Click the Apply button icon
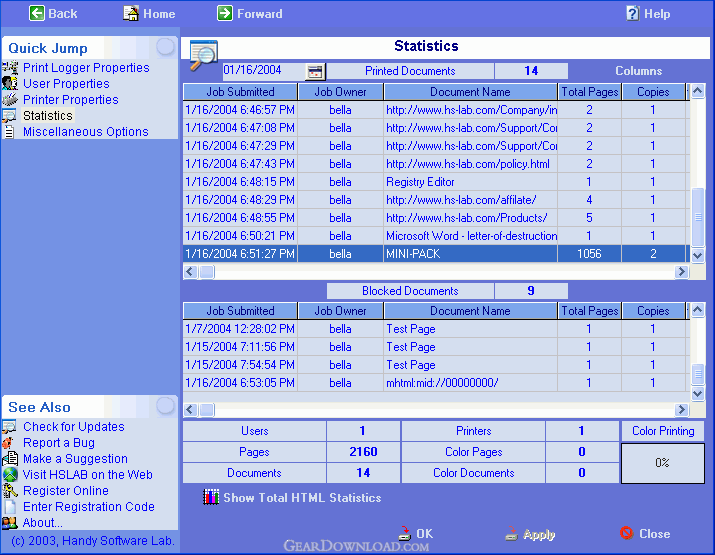The image size is (715, 555). (512, 534)
